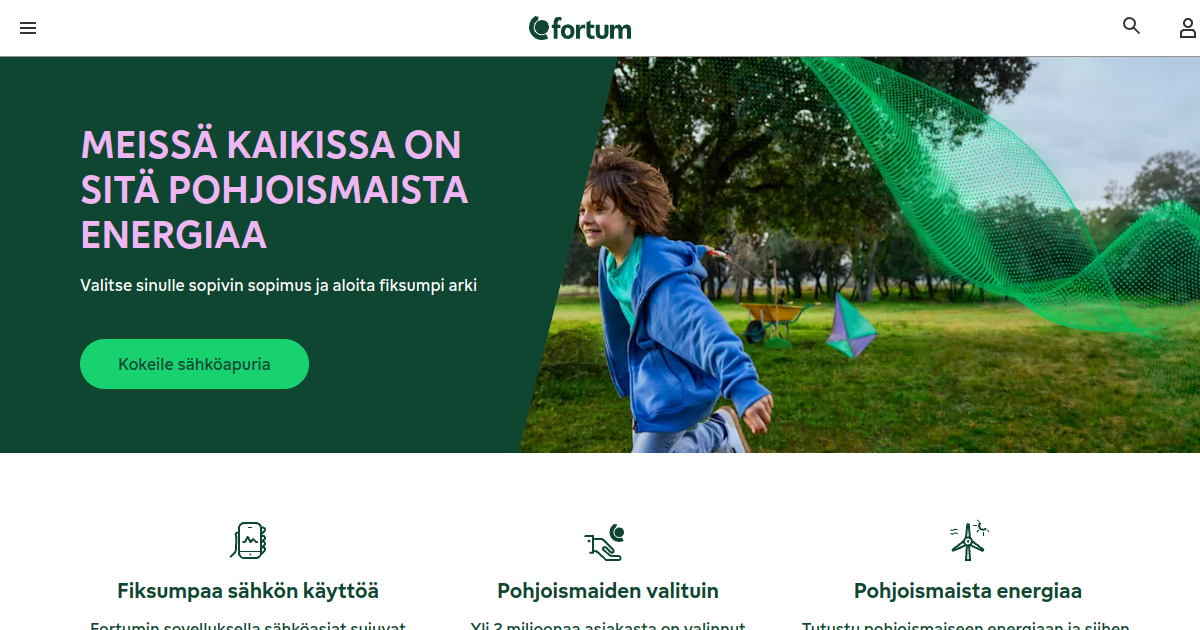The image size is (1200, 630).
Task: Select the smartphone app icon
Action: click(248, 541)
